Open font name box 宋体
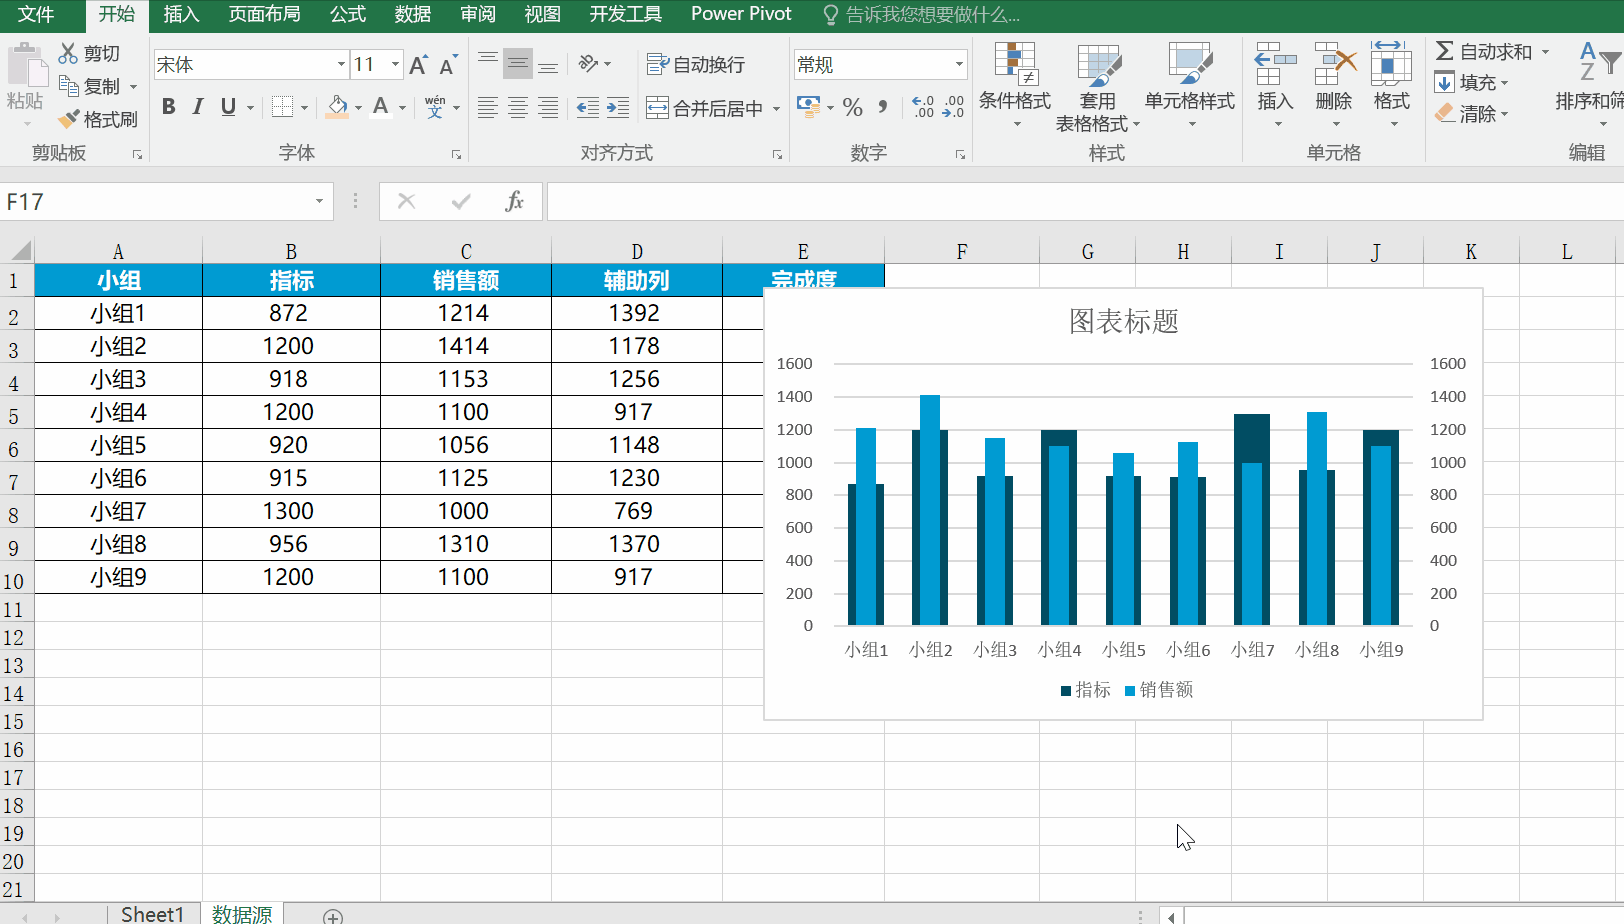This screenshot has width=1624, height=924. pyautogui.click(x=250, y=65)
